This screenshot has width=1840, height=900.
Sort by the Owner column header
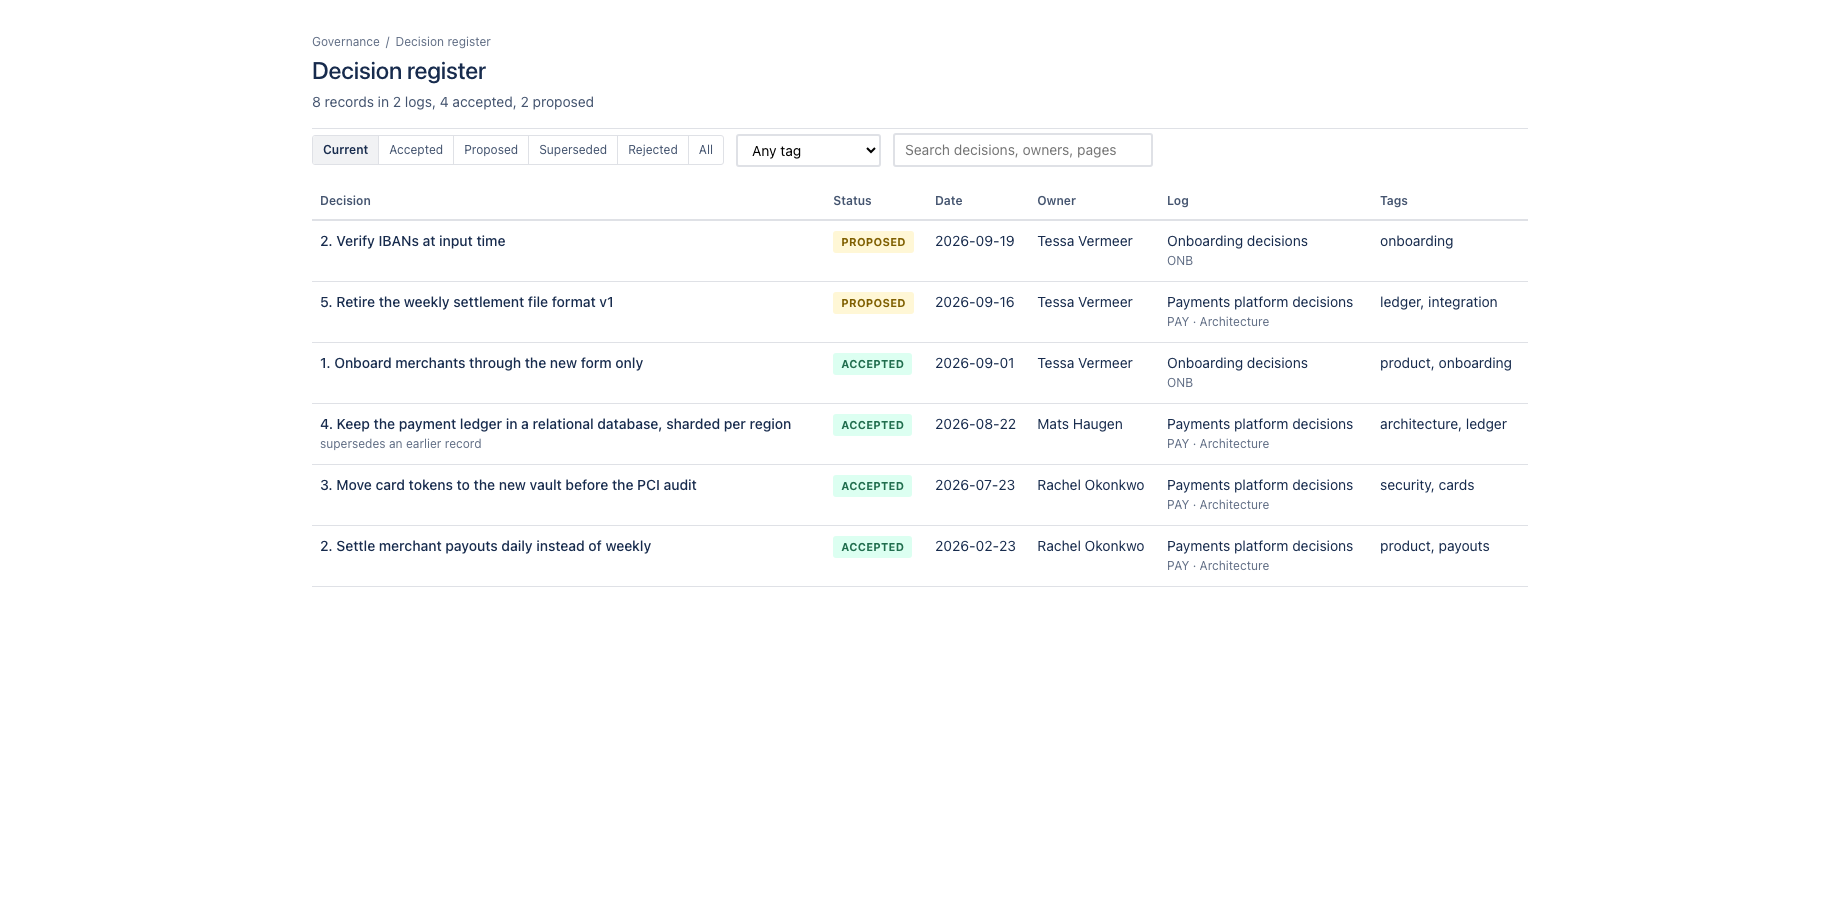tap(1056, 201)
